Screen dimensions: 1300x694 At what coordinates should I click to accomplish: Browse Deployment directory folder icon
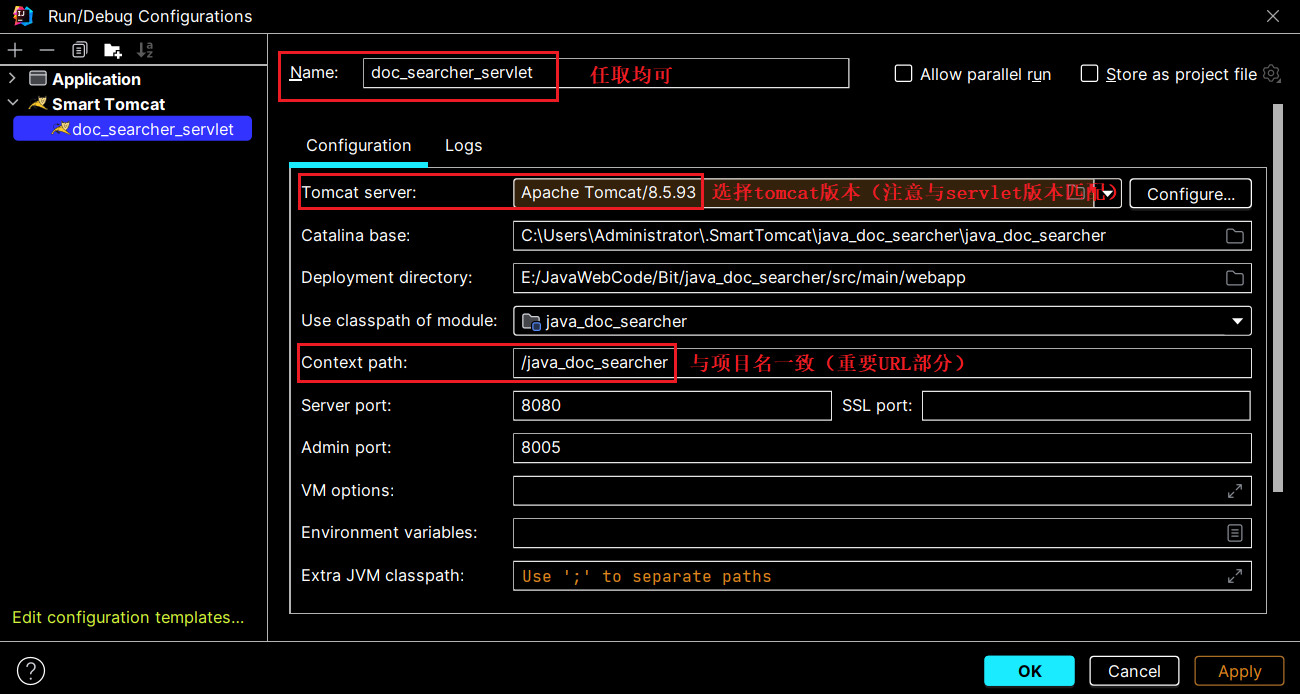pyautogui.click(x=1235, y=278)
